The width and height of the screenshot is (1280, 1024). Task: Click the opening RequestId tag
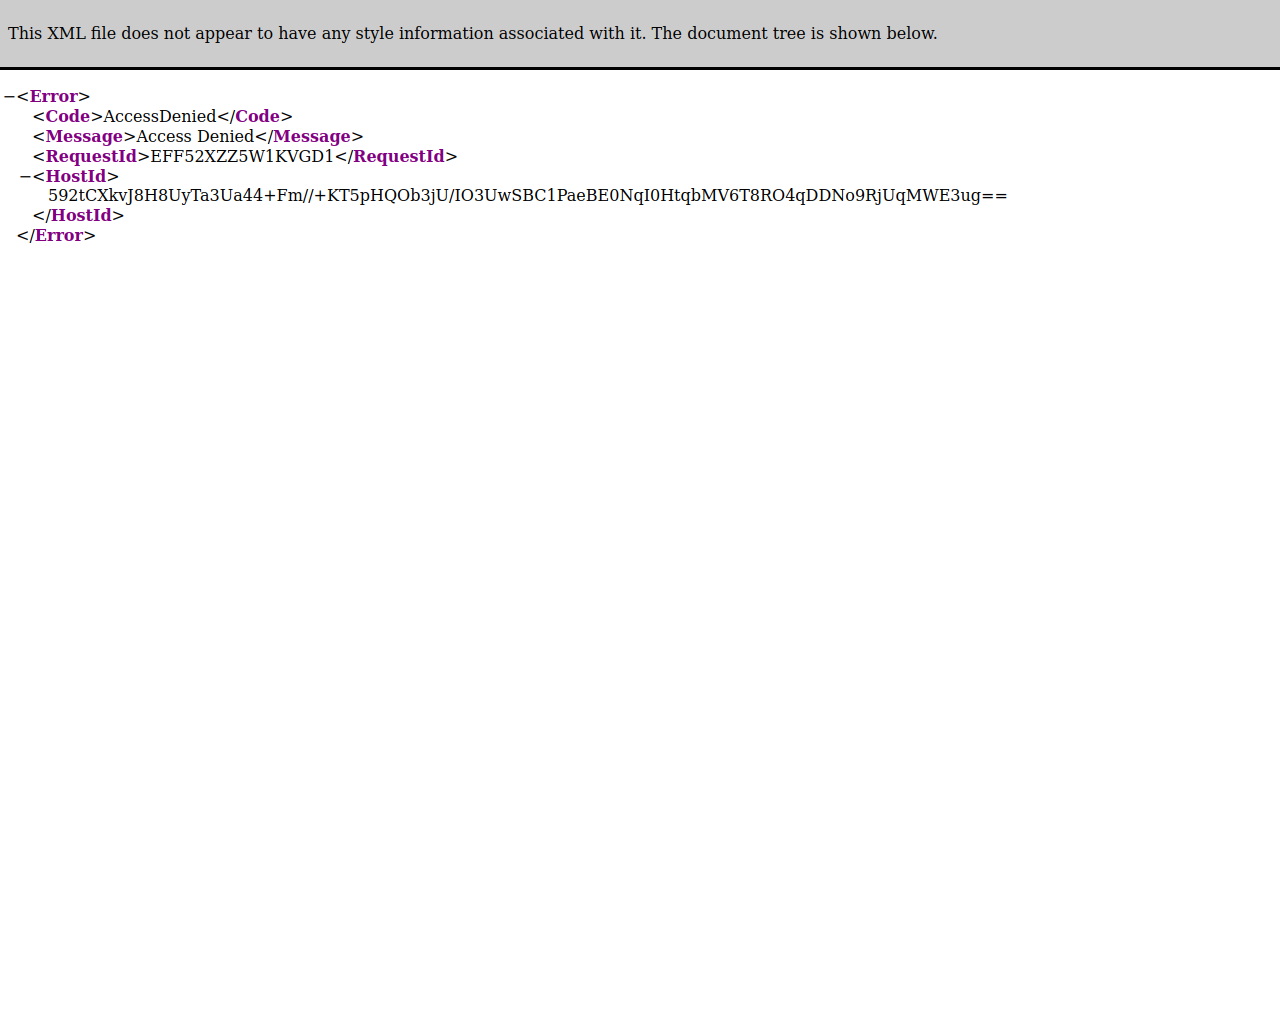91,157
